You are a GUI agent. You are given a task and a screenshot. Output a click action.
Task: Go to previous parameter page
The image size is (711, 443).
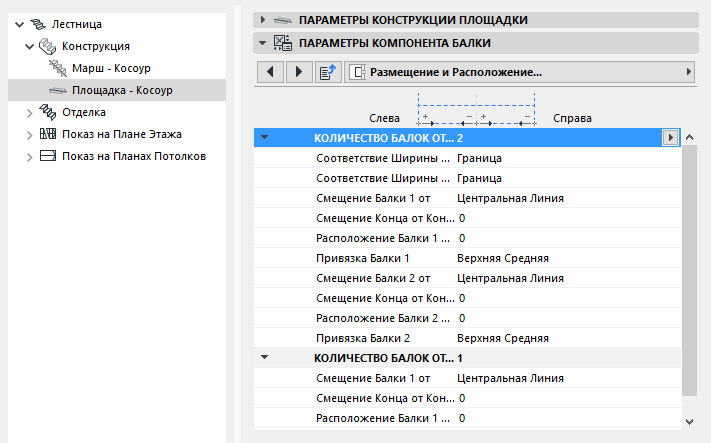click(271, 72)
